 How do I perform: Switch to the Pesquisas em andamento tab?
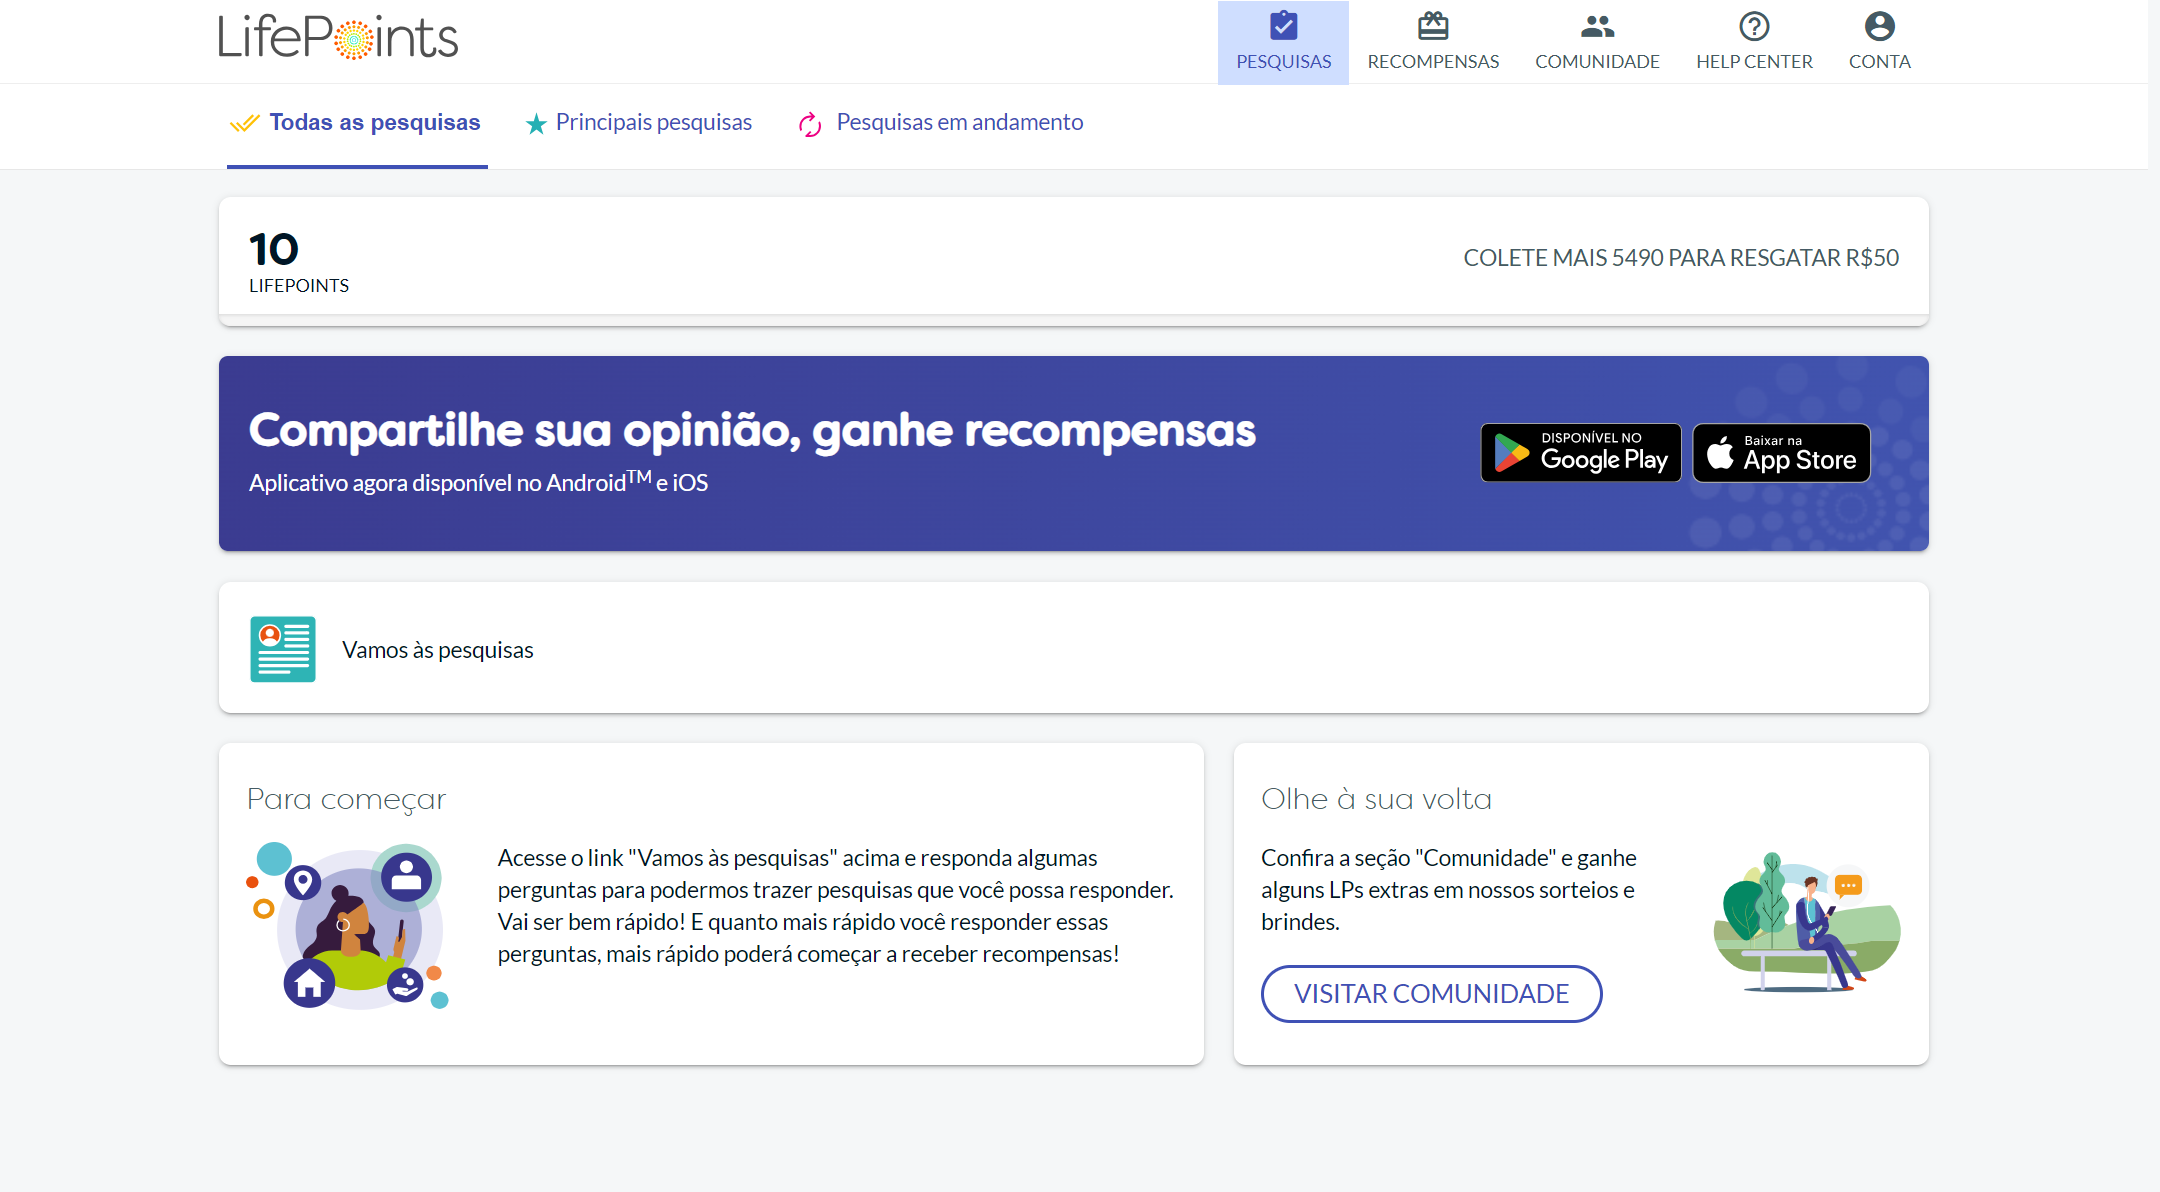pos(960,122)
